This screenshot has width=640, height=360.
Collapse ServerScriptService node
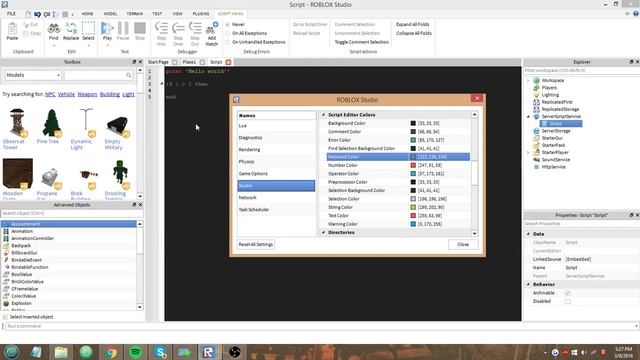pos(528,117)
